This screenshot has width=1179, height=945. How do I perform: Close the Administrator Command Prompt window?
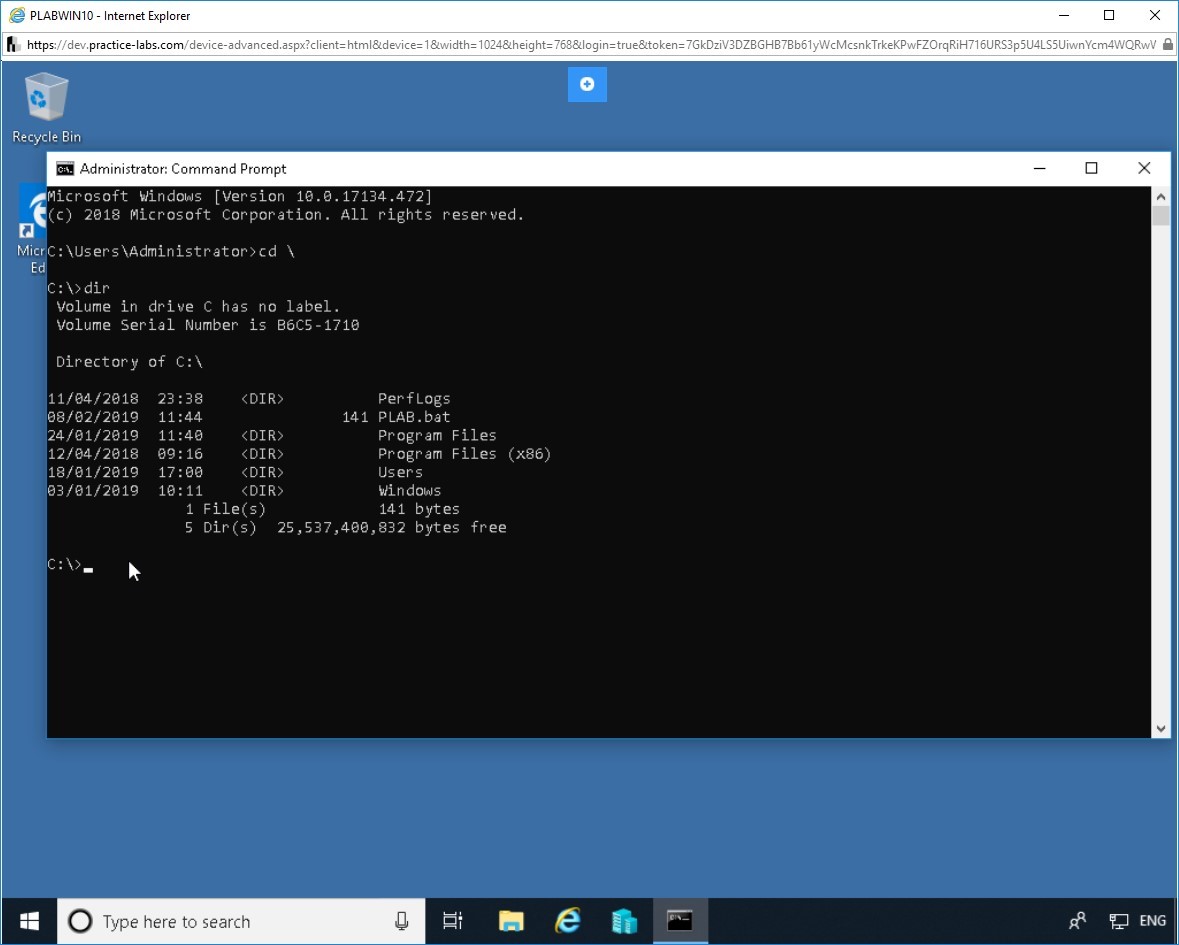[1144, 169]
